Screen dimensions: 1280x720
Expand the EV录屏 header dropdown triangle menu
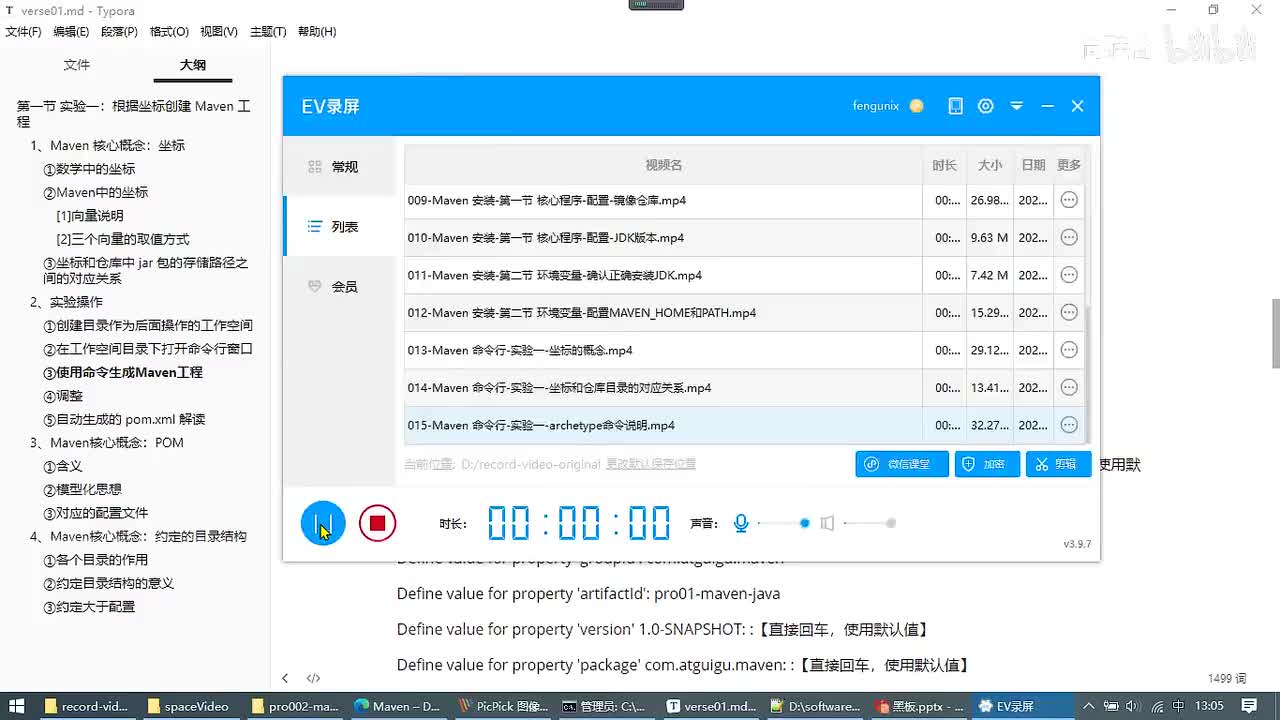click(x=1017, y=106)
